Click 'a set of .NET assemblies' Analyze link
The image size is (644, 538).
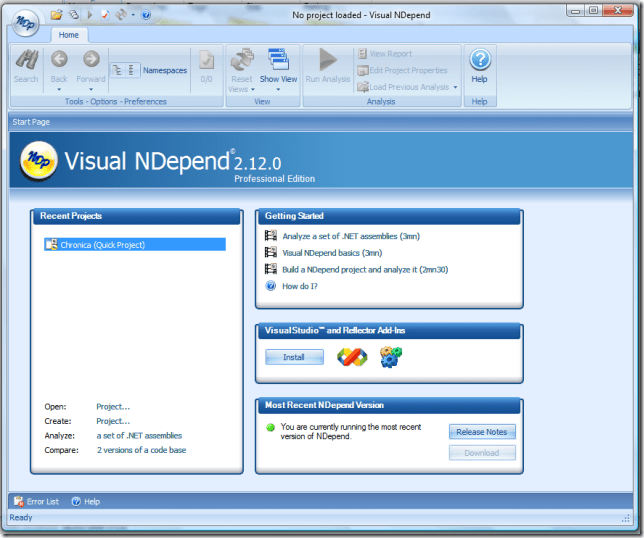(x=139, y=436)
